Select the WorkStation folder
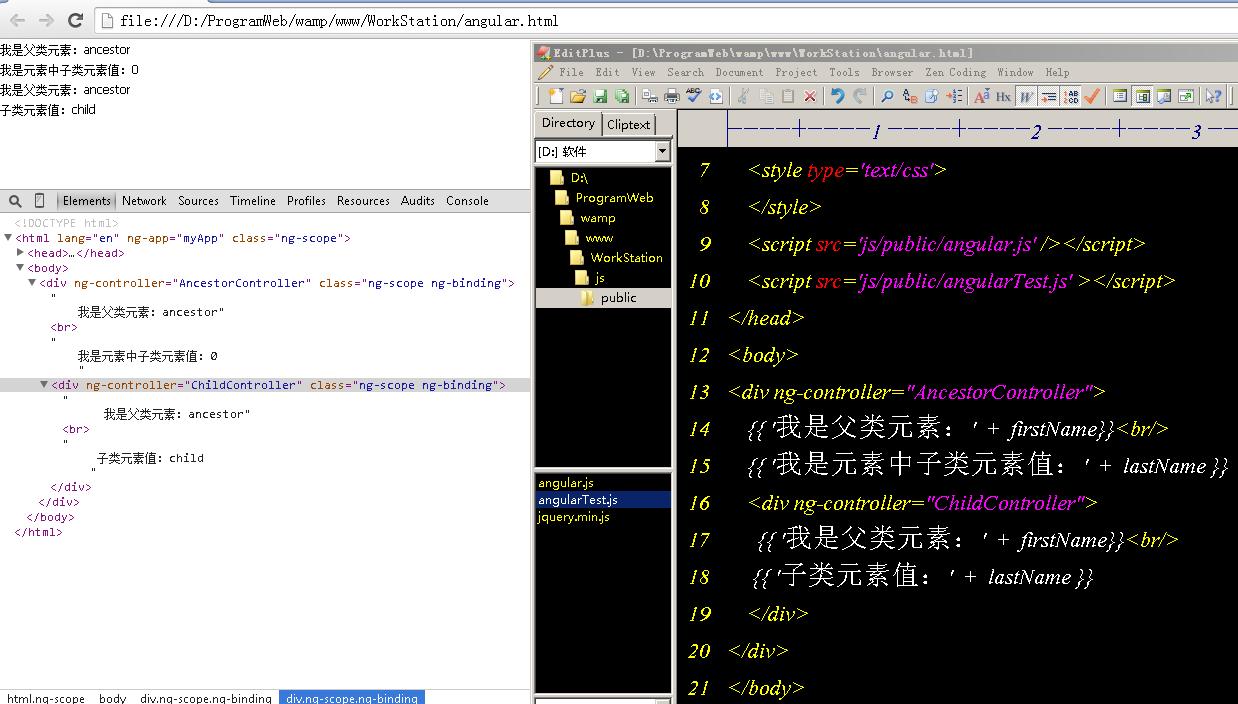 point(626,258)
